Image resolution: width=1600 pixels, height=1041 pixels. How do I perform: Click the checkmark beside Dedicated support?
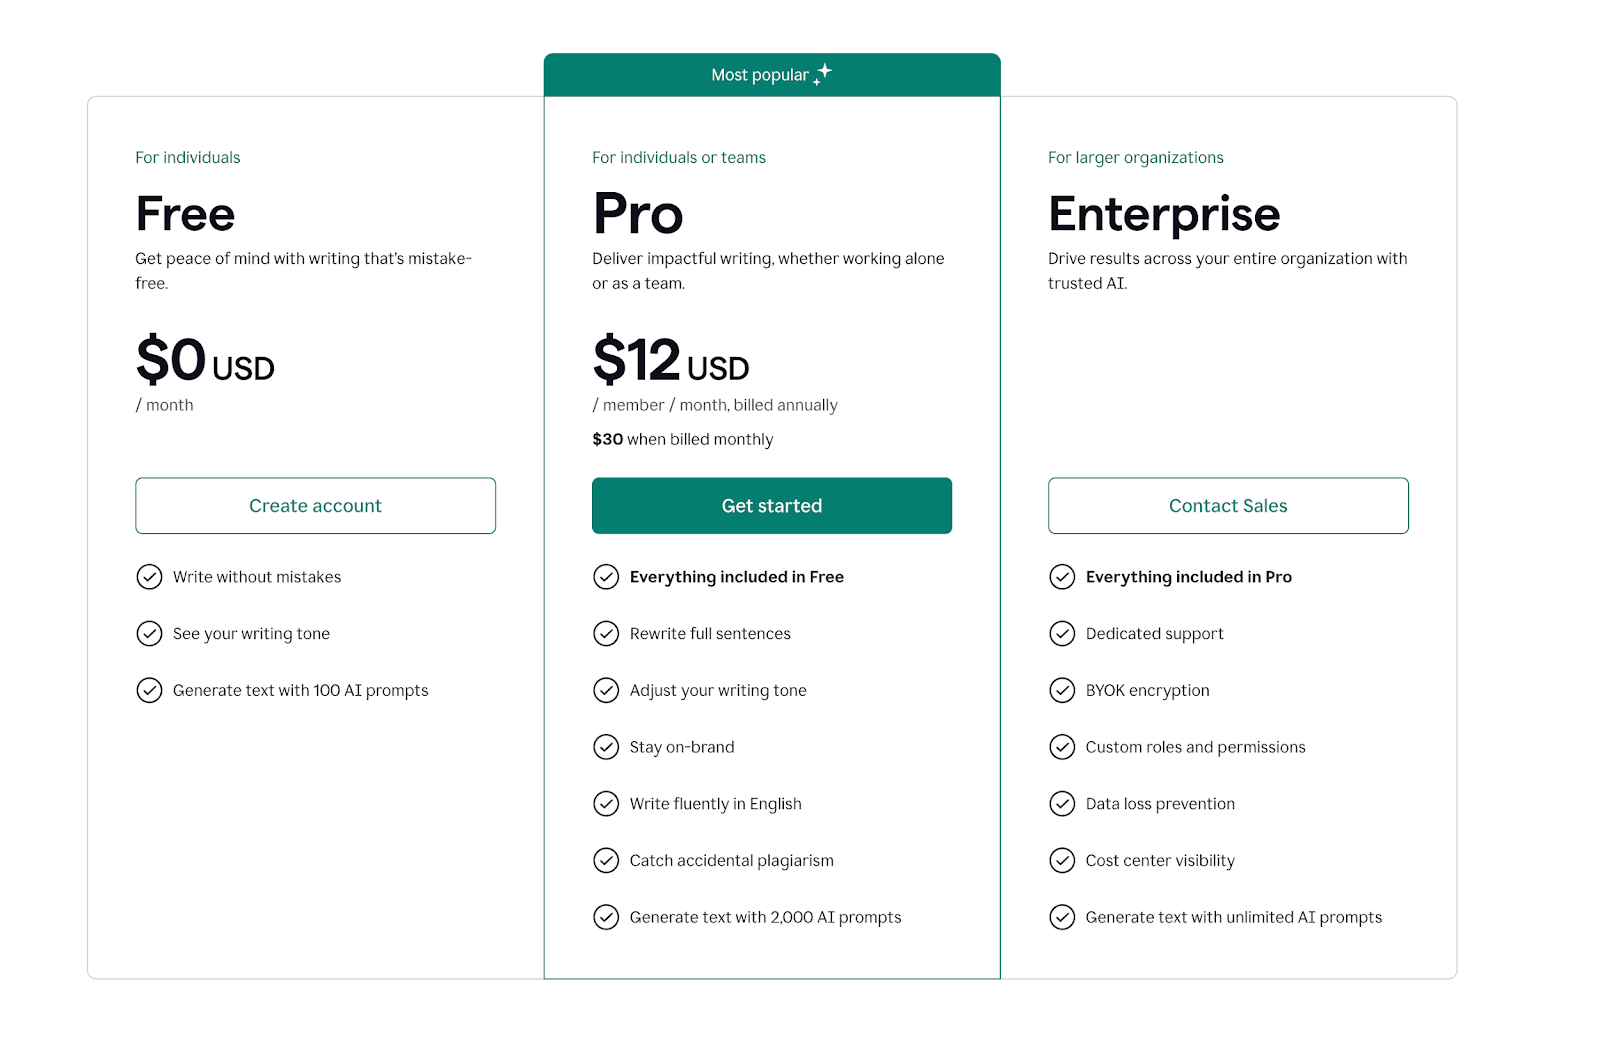1063,633
